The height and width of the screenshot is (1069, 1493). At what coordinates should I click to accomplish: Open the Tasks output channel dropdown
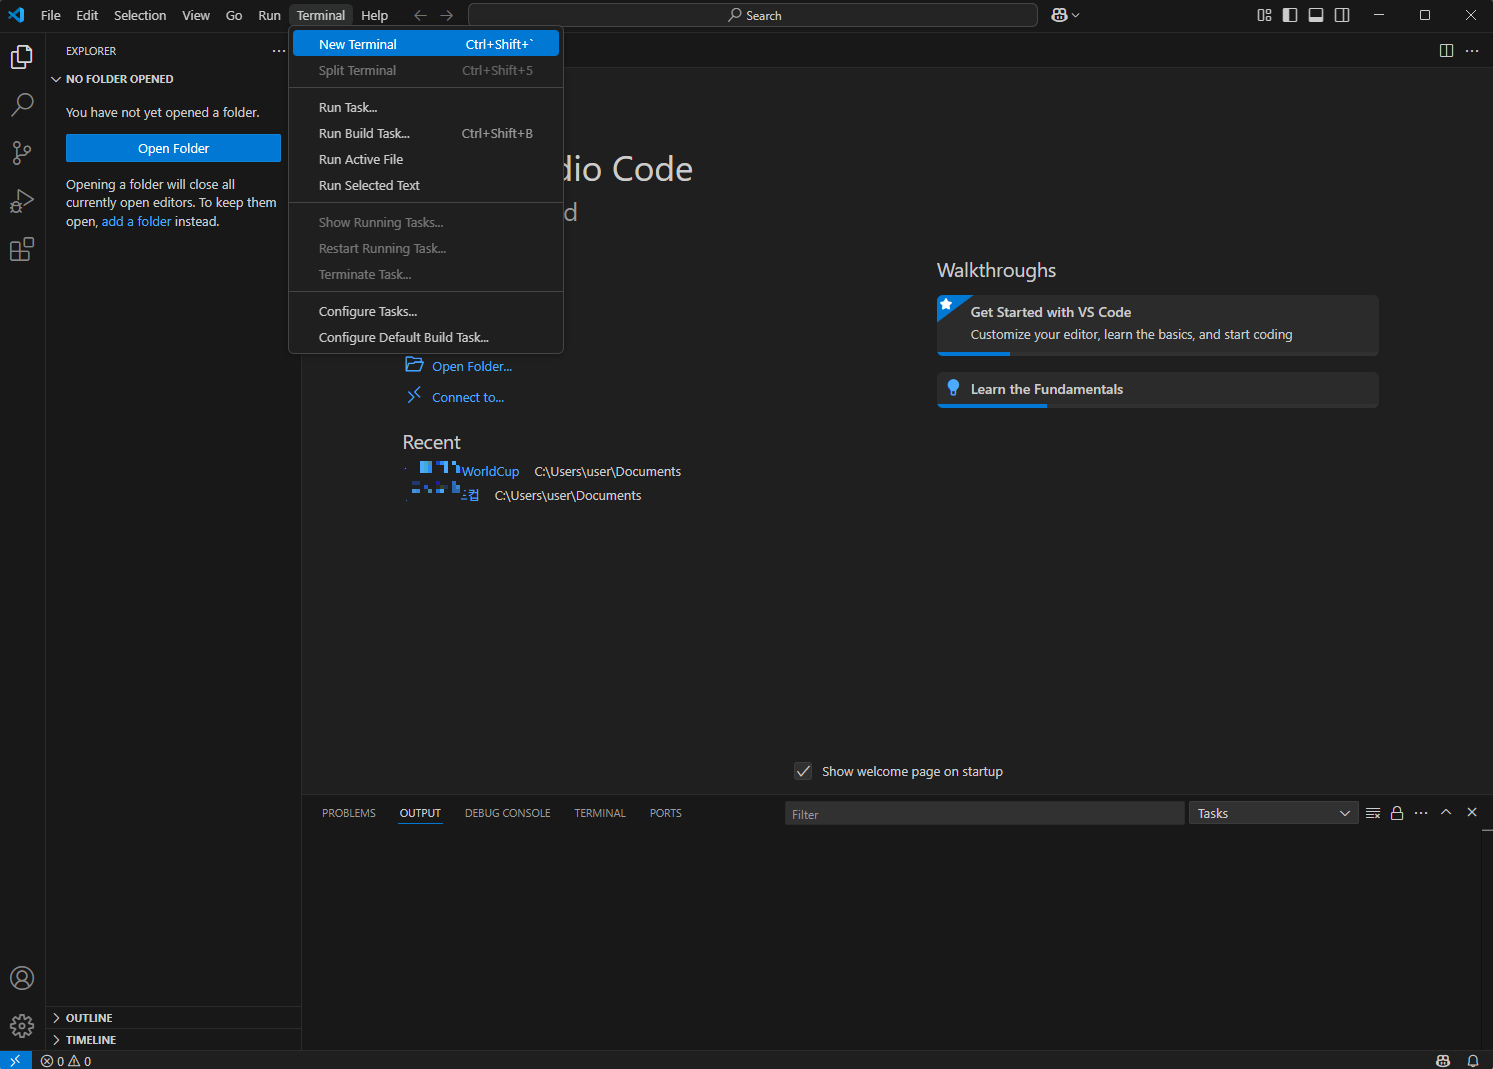[x=1273, y=813]
